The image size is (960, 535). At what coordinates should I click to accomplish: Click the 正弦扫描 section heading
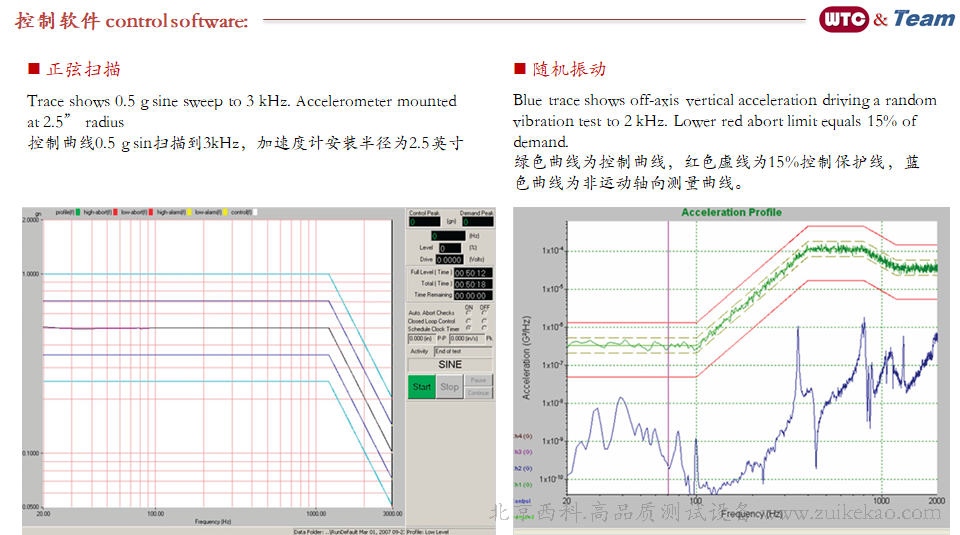click(x=84, y=69)
